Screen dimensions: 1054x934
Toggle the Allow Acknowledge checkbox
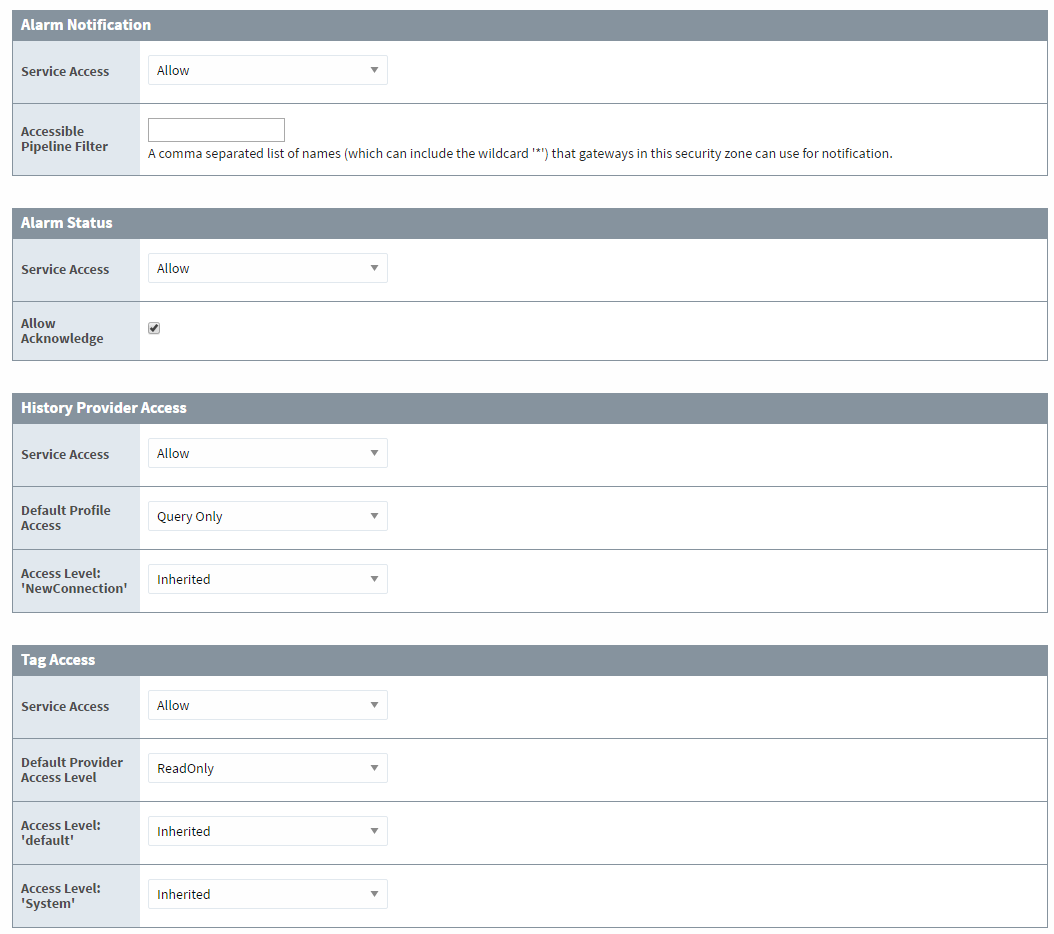click(x=154, y=328)
